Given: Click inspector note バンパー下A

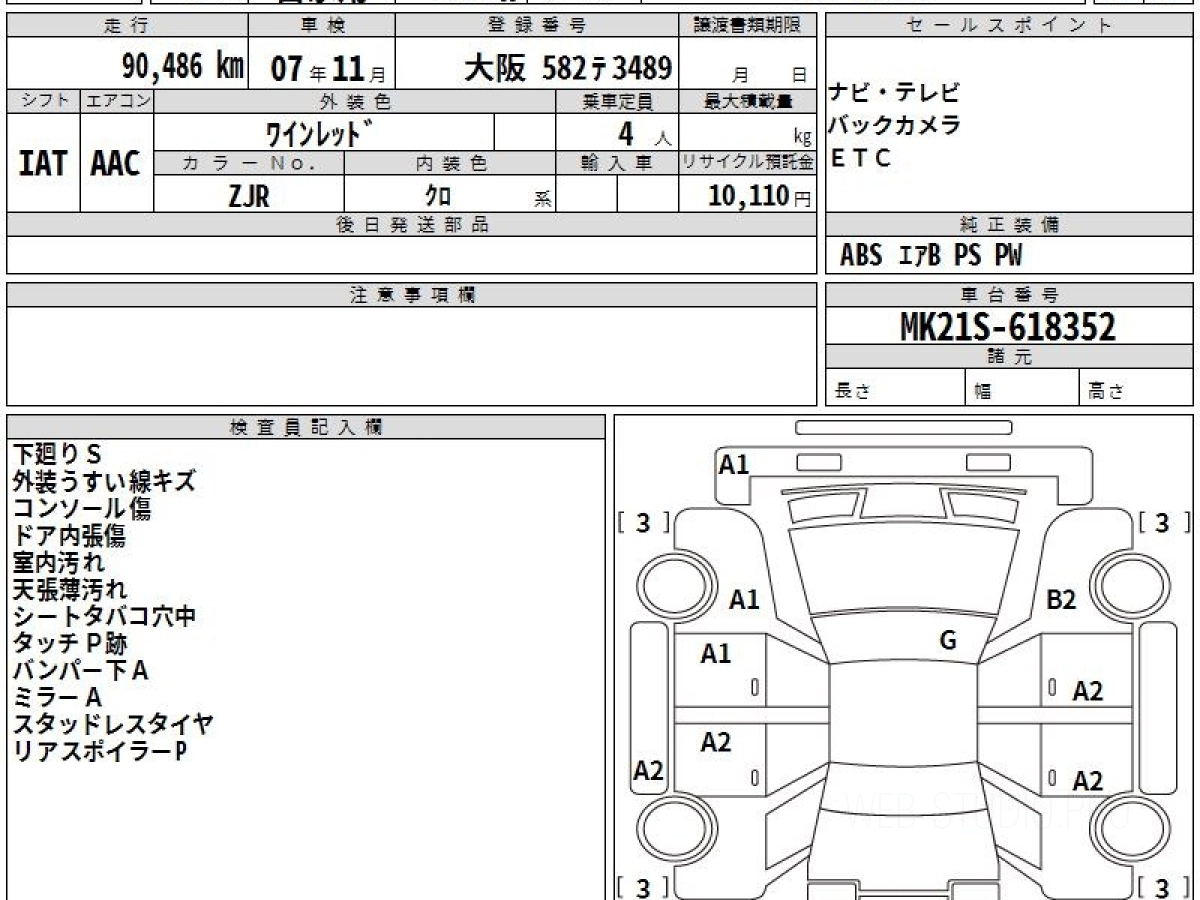Looking at the screenshot, I should [x=81, y=670].
